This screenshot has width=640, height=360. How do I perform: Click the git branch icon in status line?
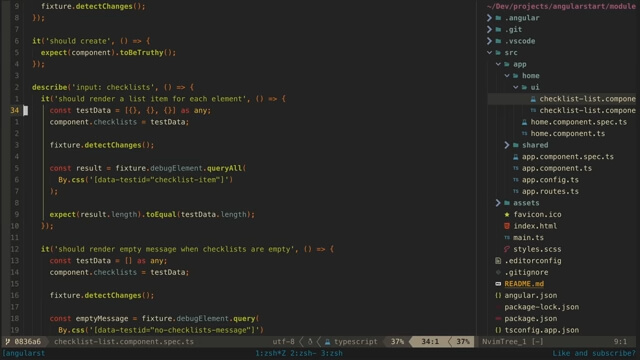click(7, 342)
